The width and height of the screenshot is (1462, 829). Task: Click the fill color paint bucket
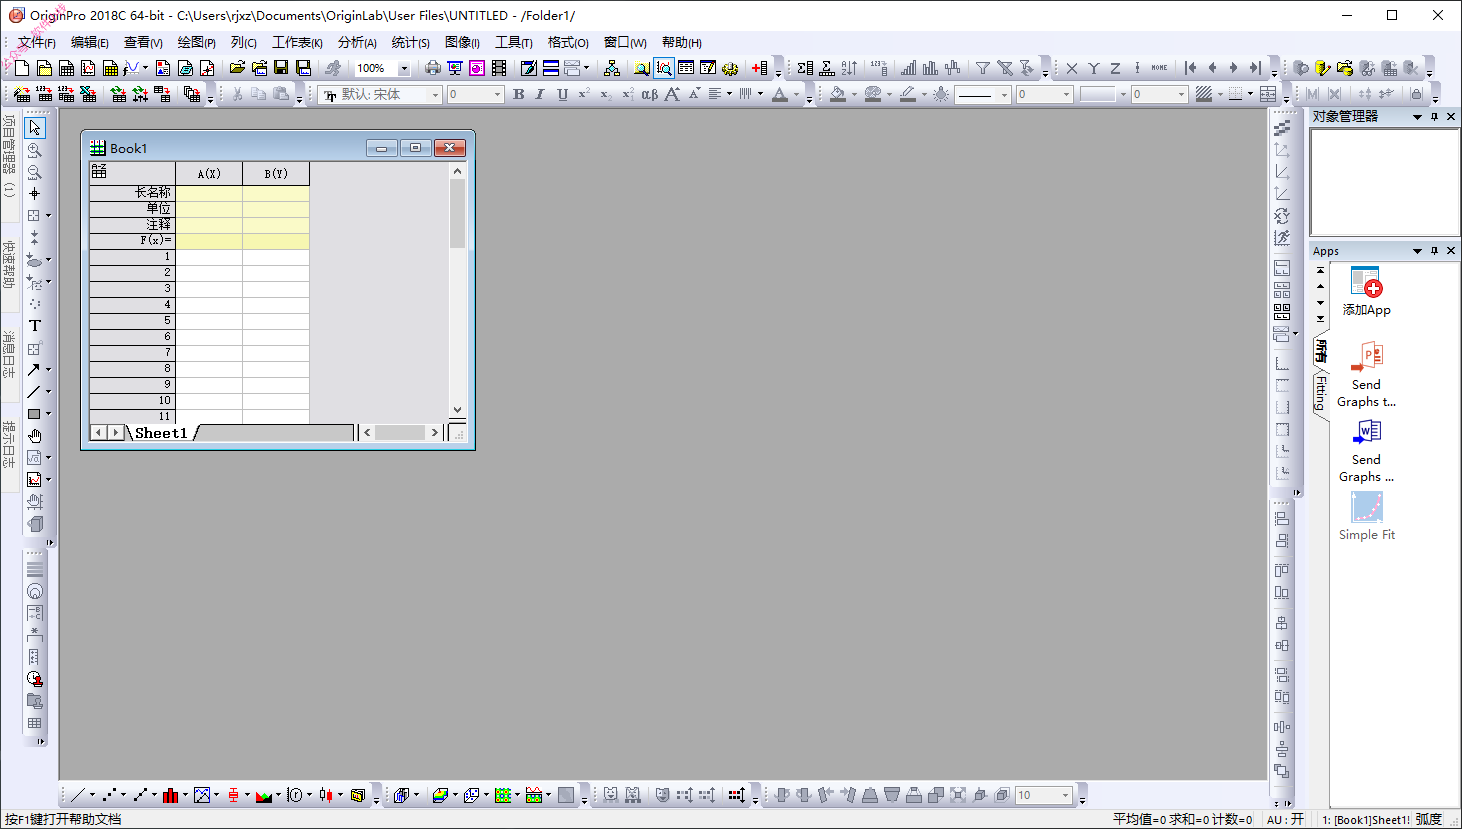point(838,94)
